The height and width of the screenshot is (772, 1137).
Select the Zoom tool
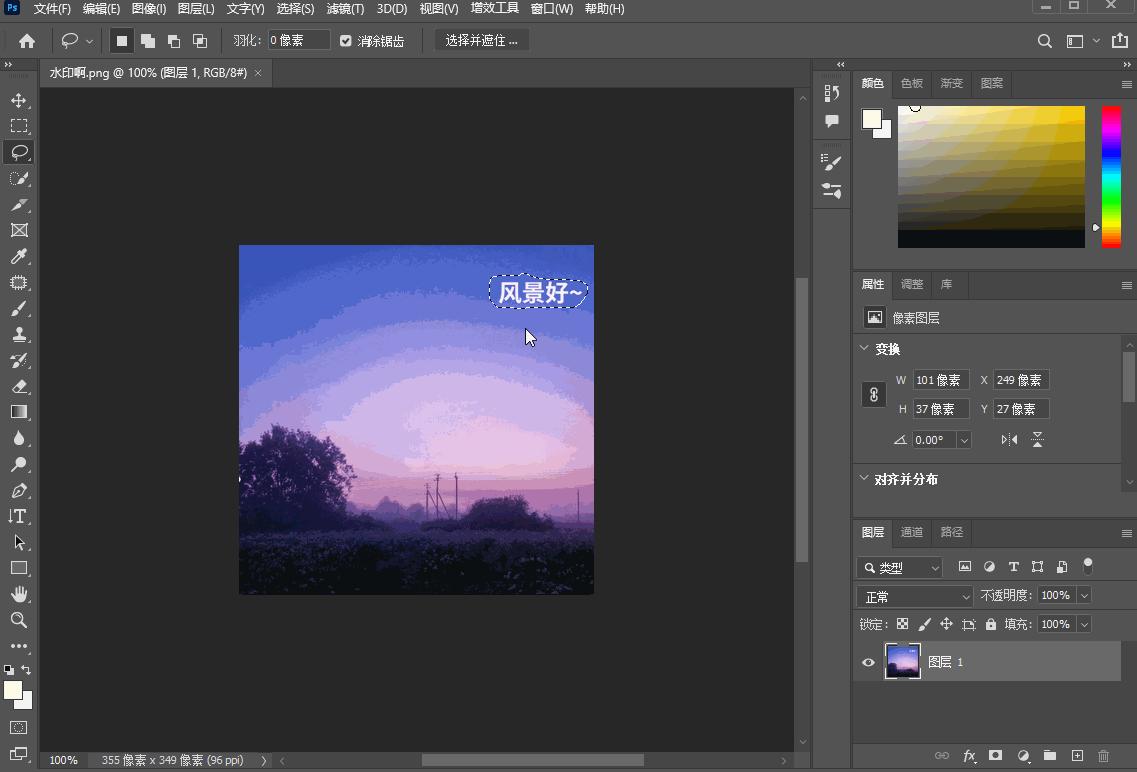click(x=18, y=620)
